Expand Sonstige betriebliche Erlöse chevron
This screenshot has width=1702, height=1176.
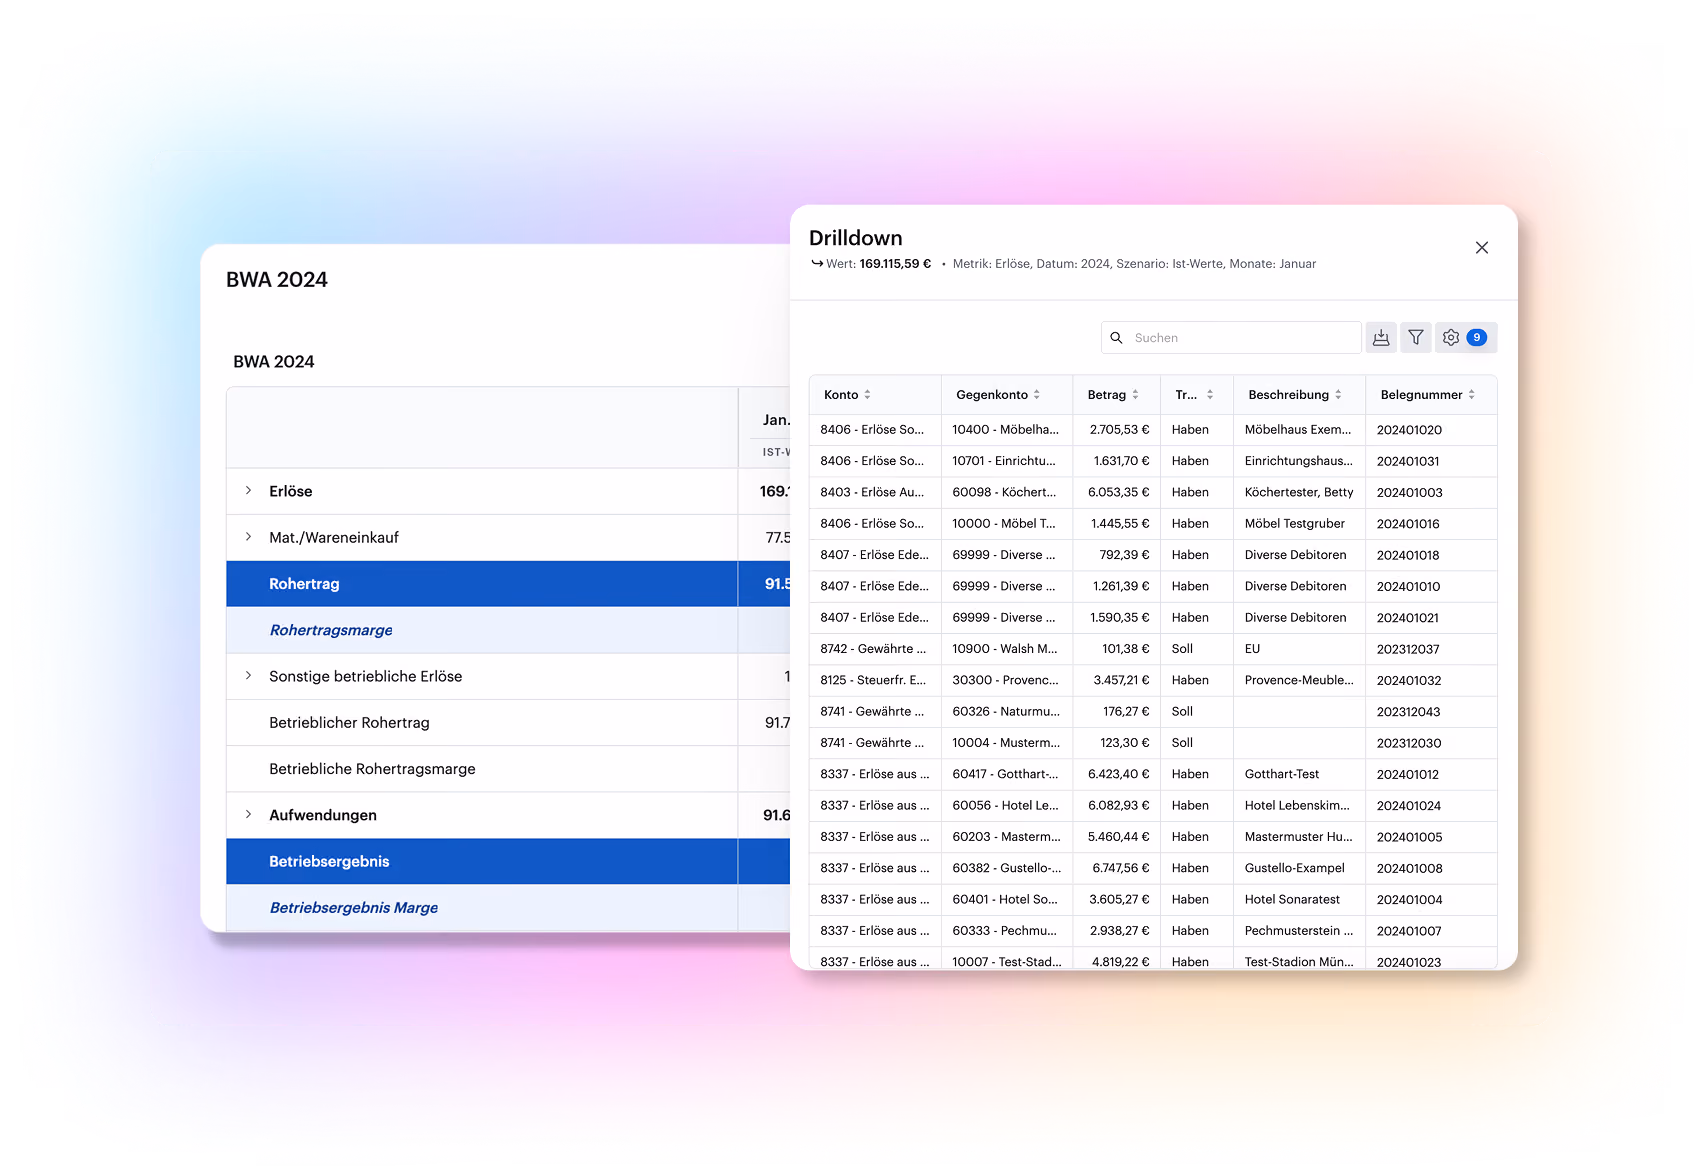point(248,676)
